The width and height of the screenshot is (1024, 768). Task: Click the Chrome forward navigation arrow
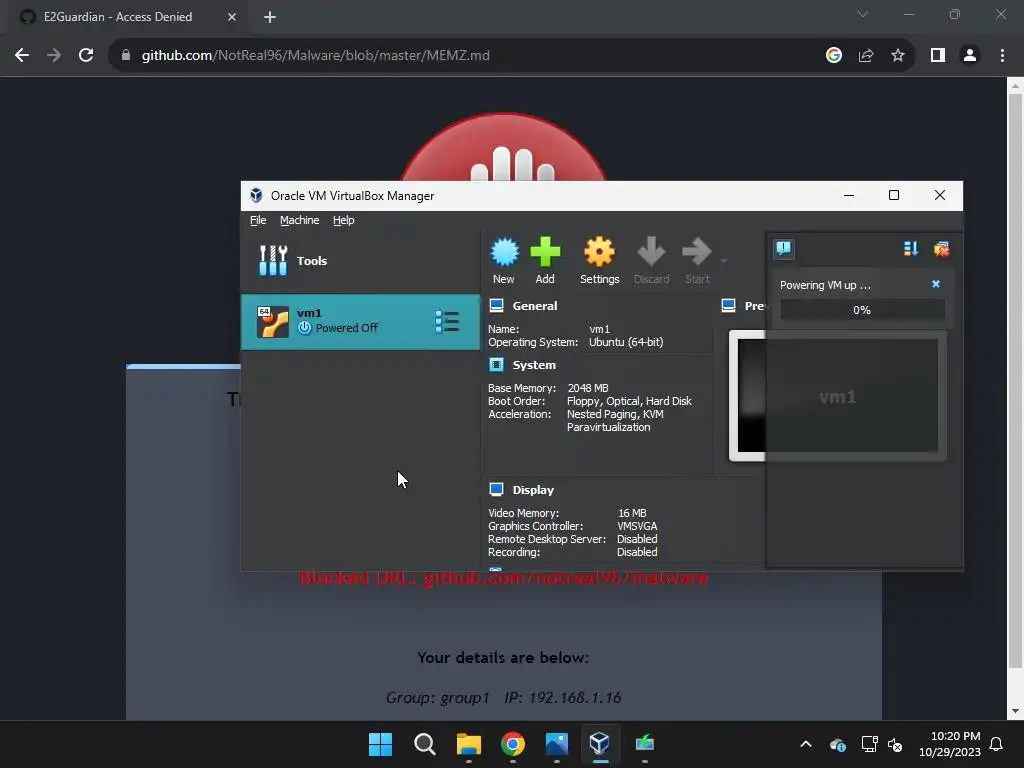click(54, 56)
